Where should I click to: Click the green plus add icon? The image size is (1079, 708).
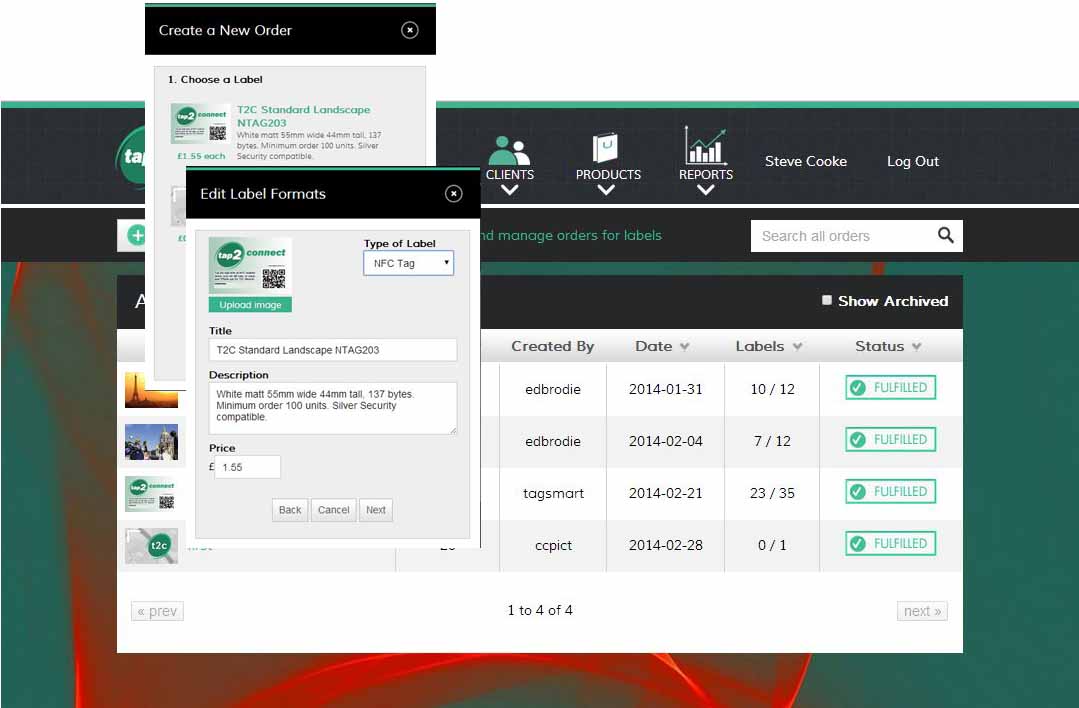[137, 236]
